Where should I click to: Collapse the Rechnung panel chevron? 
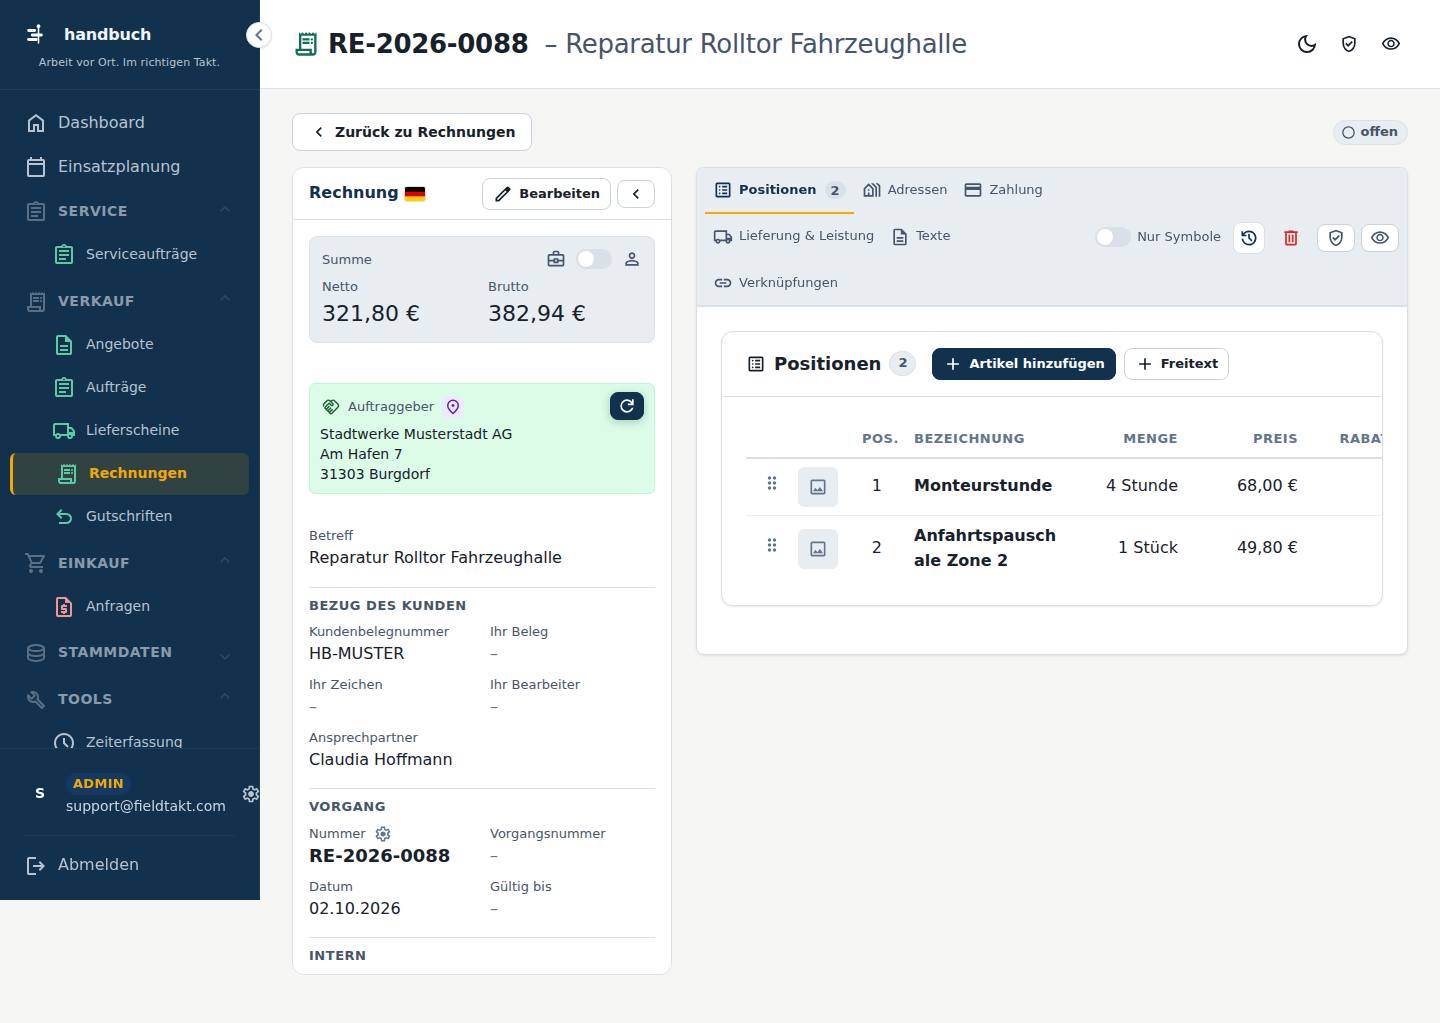tap(636, 194)
